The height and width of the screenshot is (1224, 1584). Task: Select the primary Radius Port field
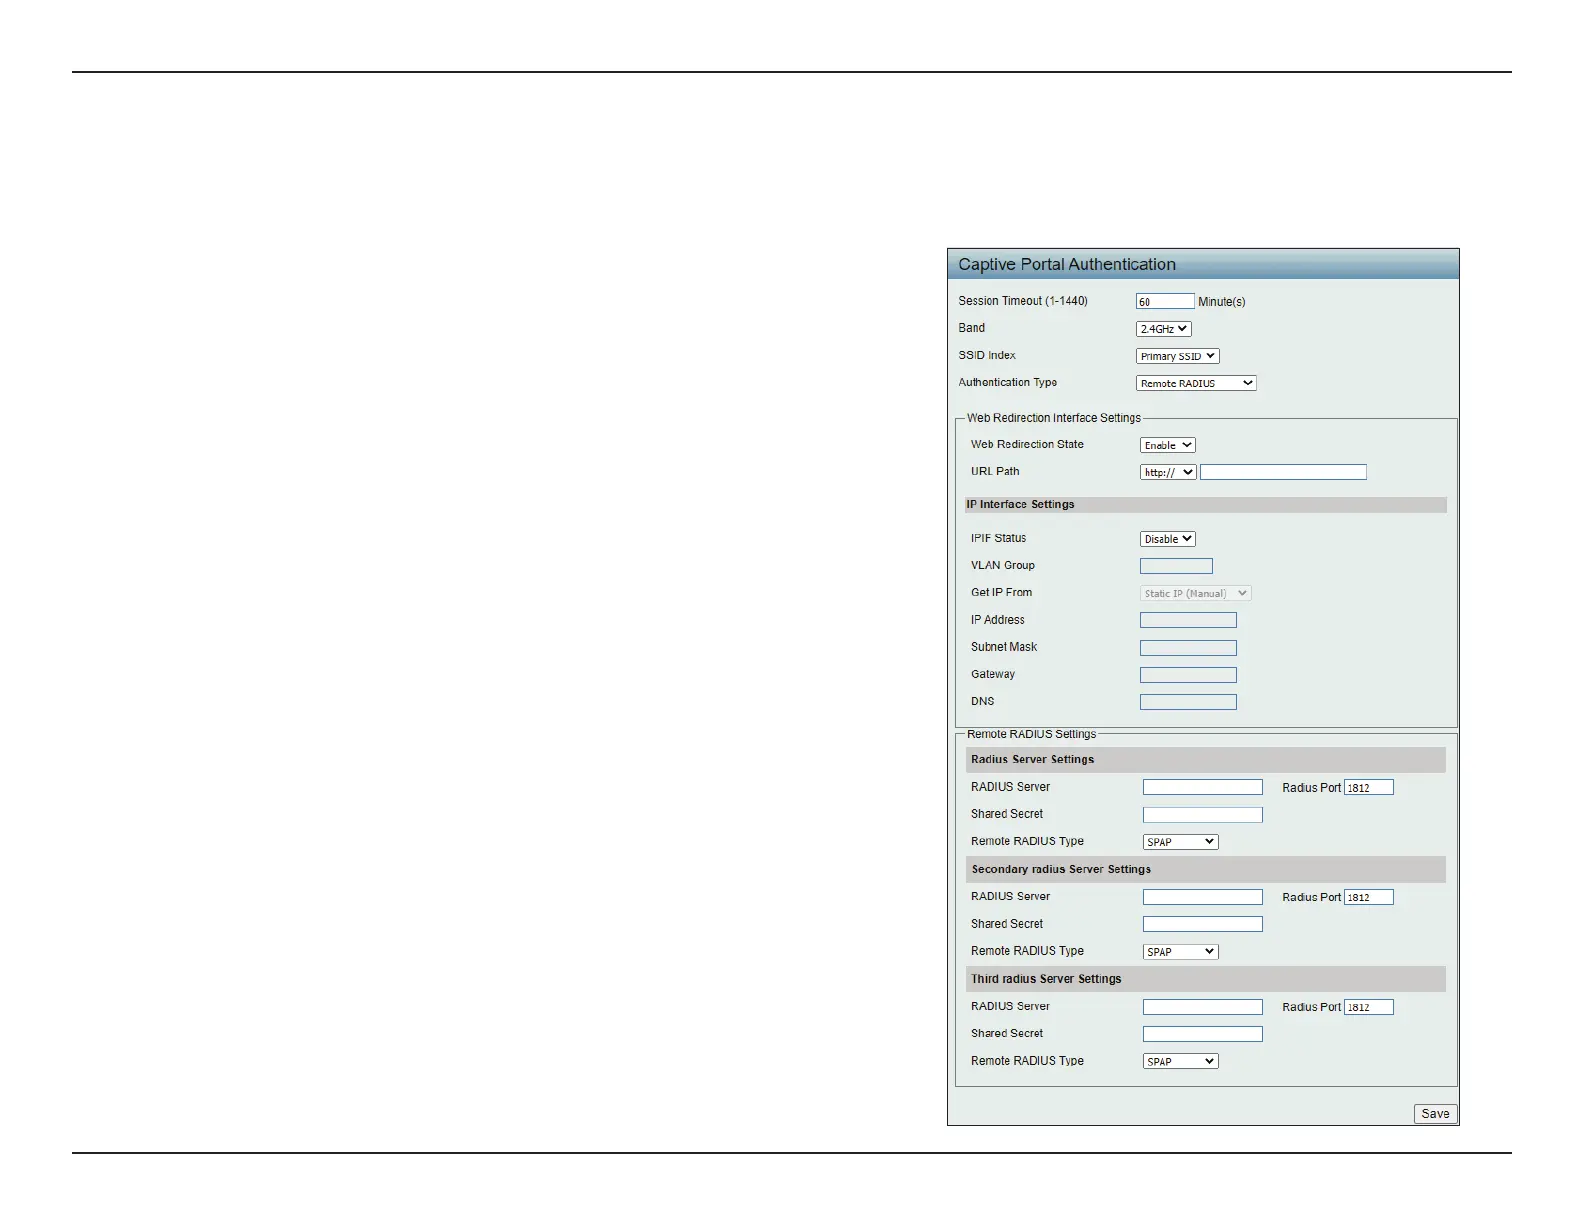pos(1368,788)
